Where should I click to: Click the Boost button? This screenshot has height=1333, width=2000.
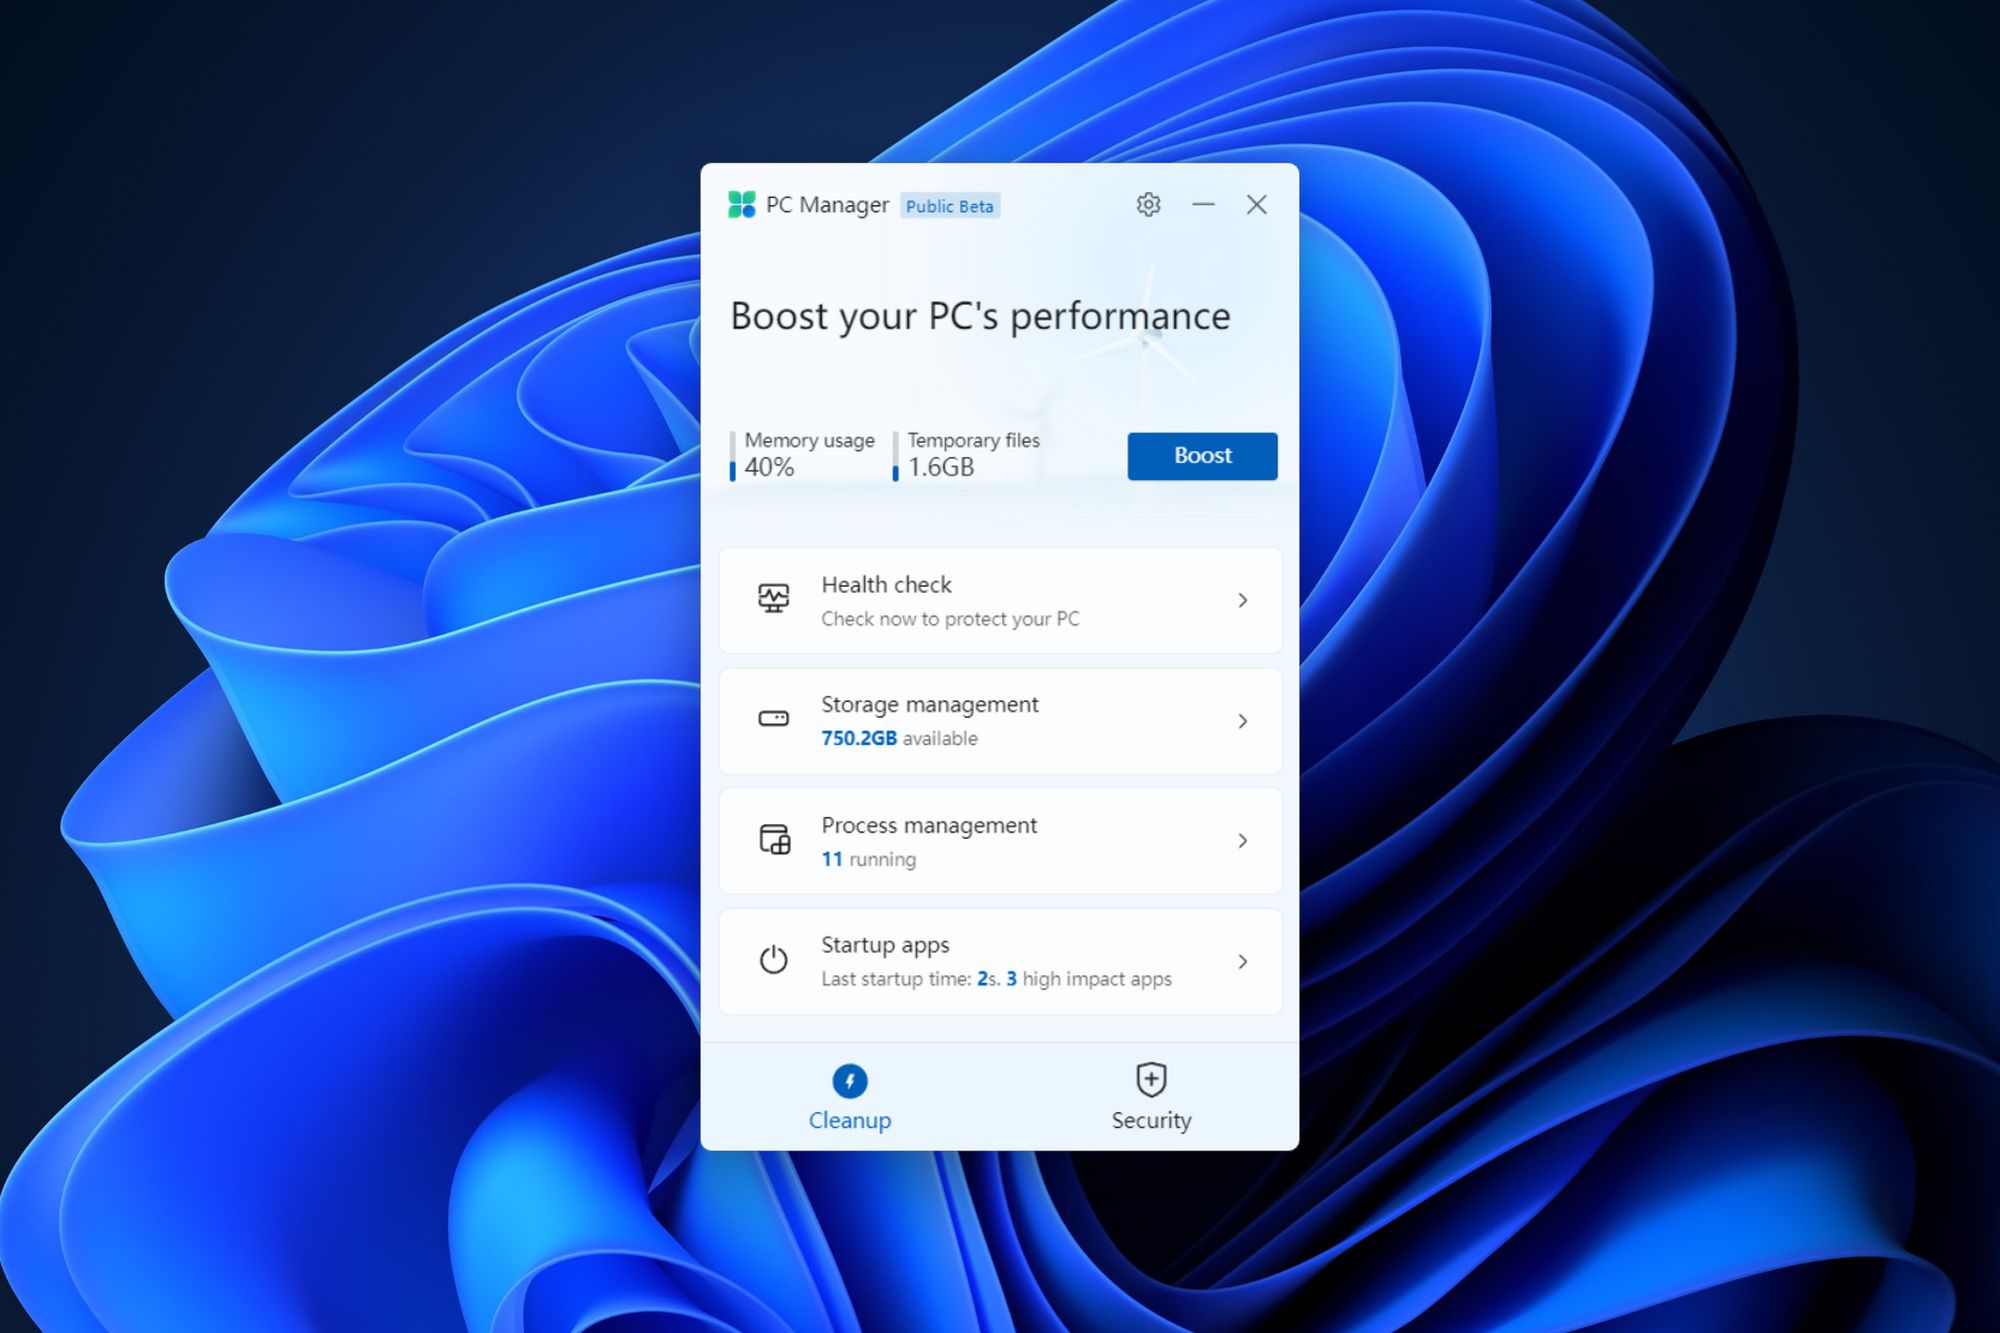point(1201,455)
